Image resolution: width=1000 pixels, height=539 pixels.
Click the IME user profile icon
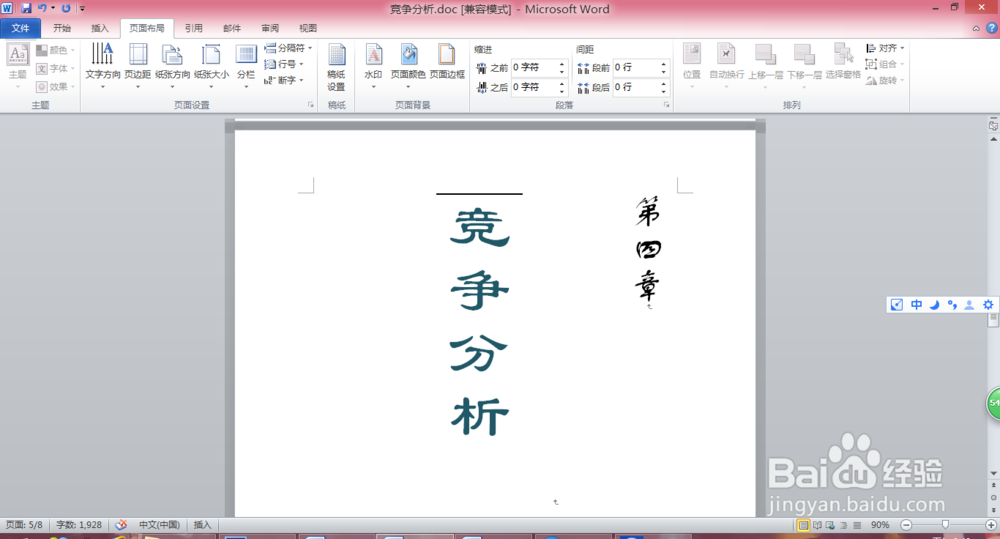pyautogui.click(x=969, y=305)
